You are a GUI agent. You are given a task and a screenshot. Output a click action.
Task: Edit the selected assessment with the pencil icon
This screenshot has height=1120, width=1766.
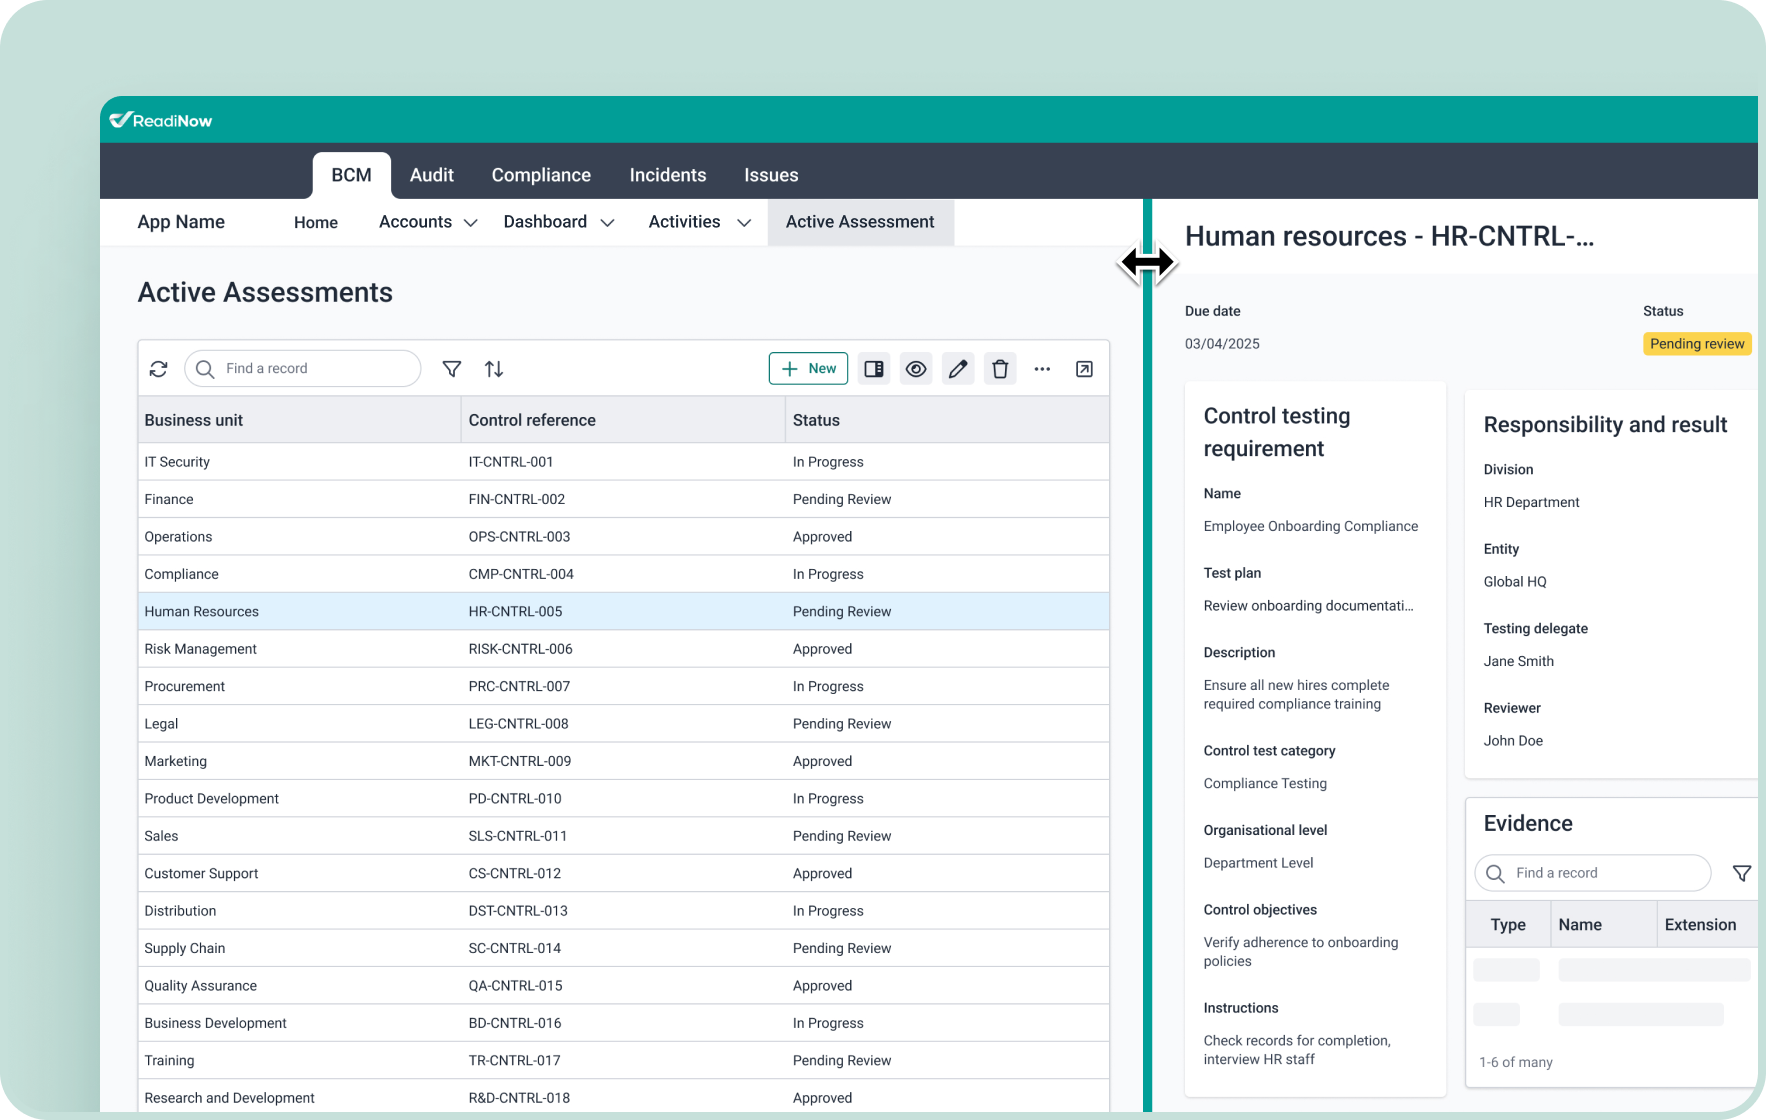pyautogui.click(x=957, y=368)
